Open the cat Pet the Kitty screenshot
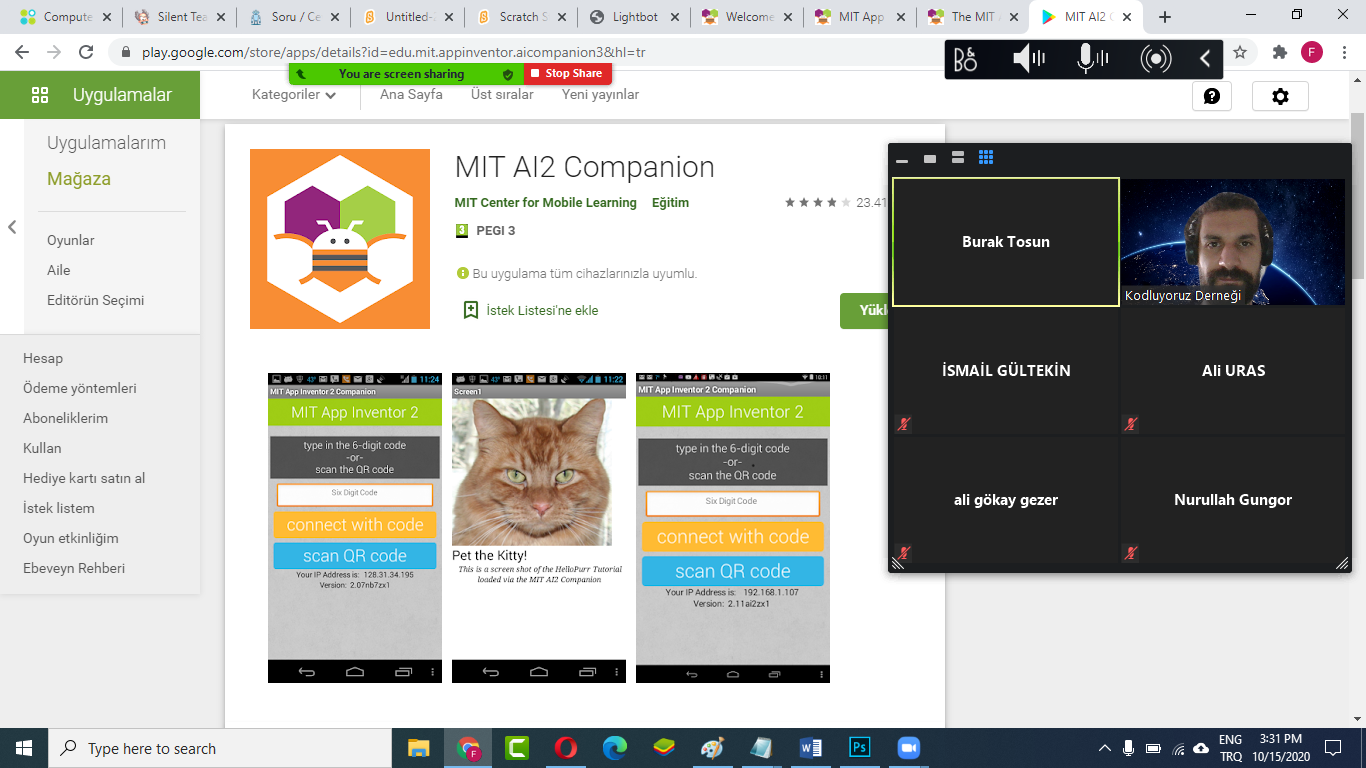1366x768 pixels. (x=539, y=528)
